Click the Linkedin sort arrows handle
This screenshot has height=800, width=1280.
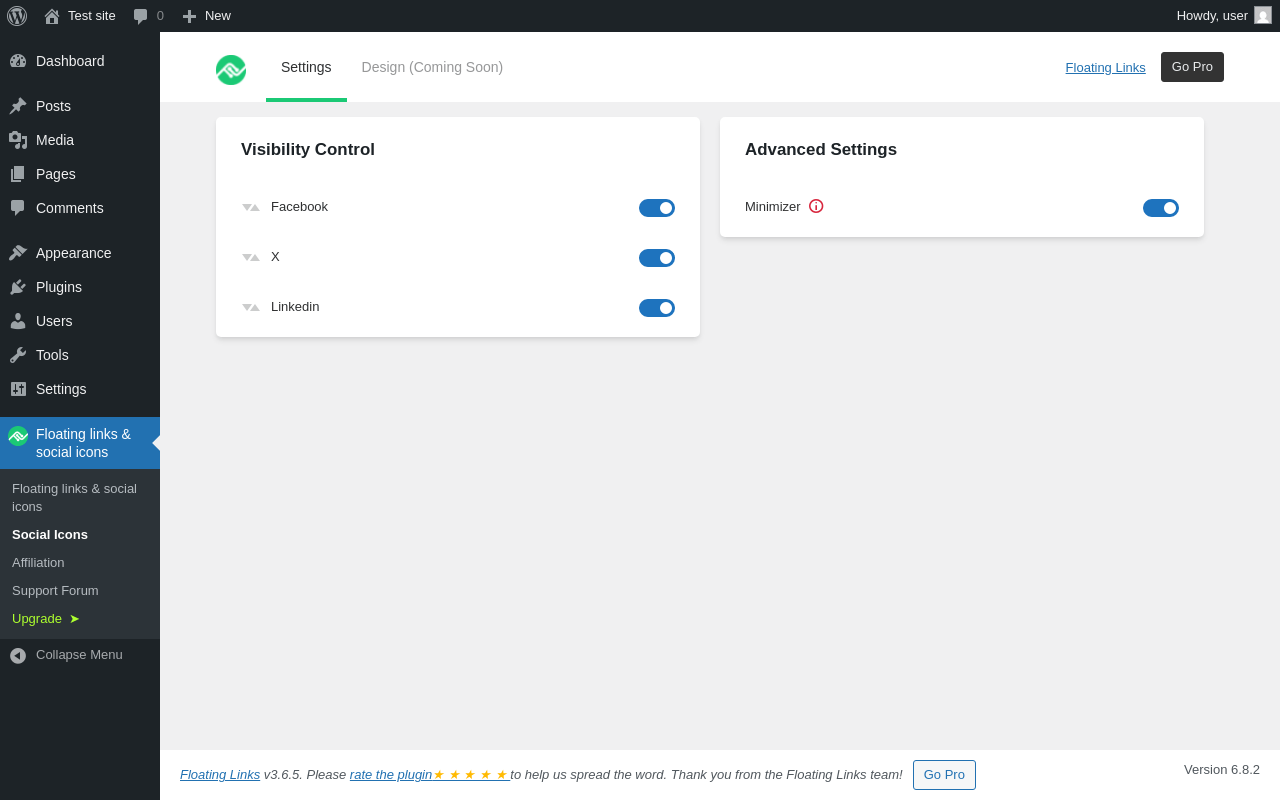coord(251,307)
